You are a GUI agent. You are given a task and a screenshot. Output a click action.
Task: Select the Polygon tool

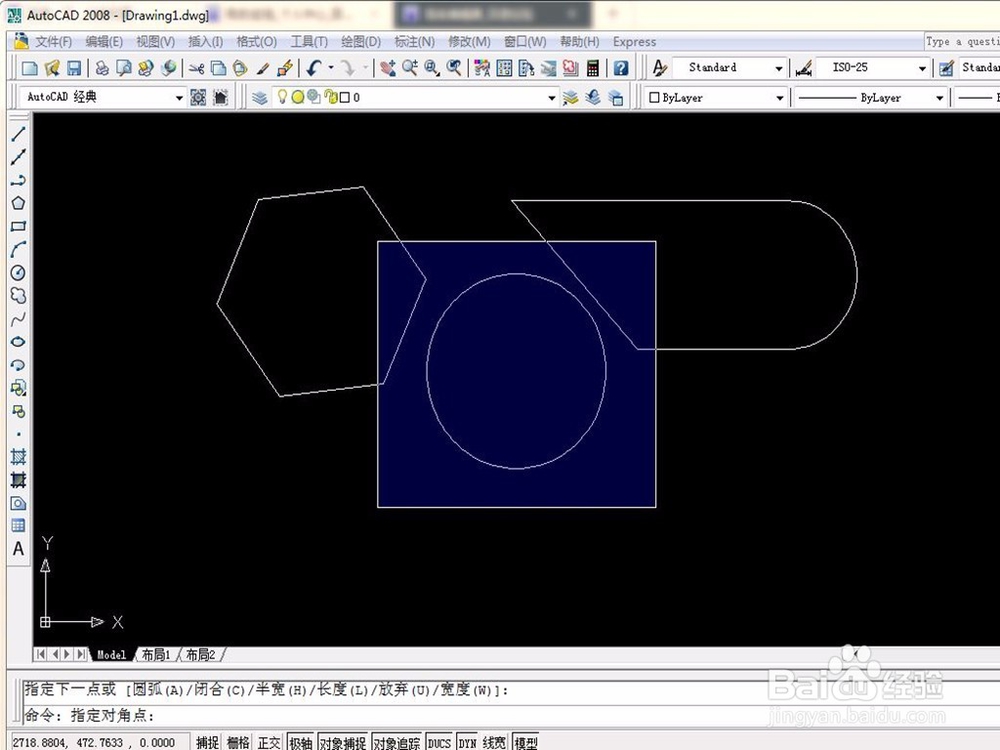point(18,203)
